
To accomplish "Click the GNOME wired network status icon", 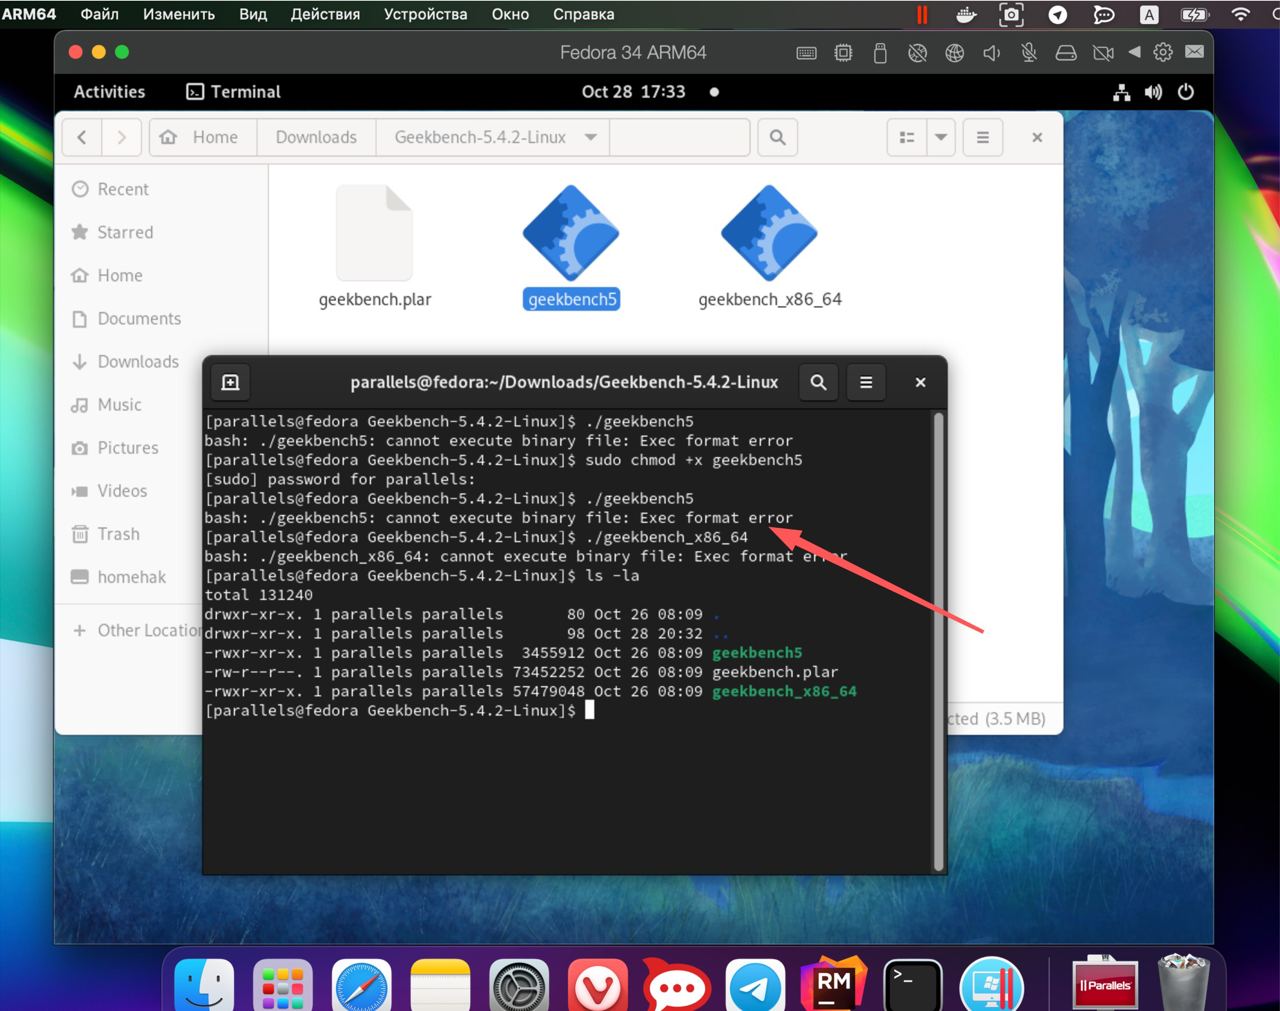I will (1122, 92).
